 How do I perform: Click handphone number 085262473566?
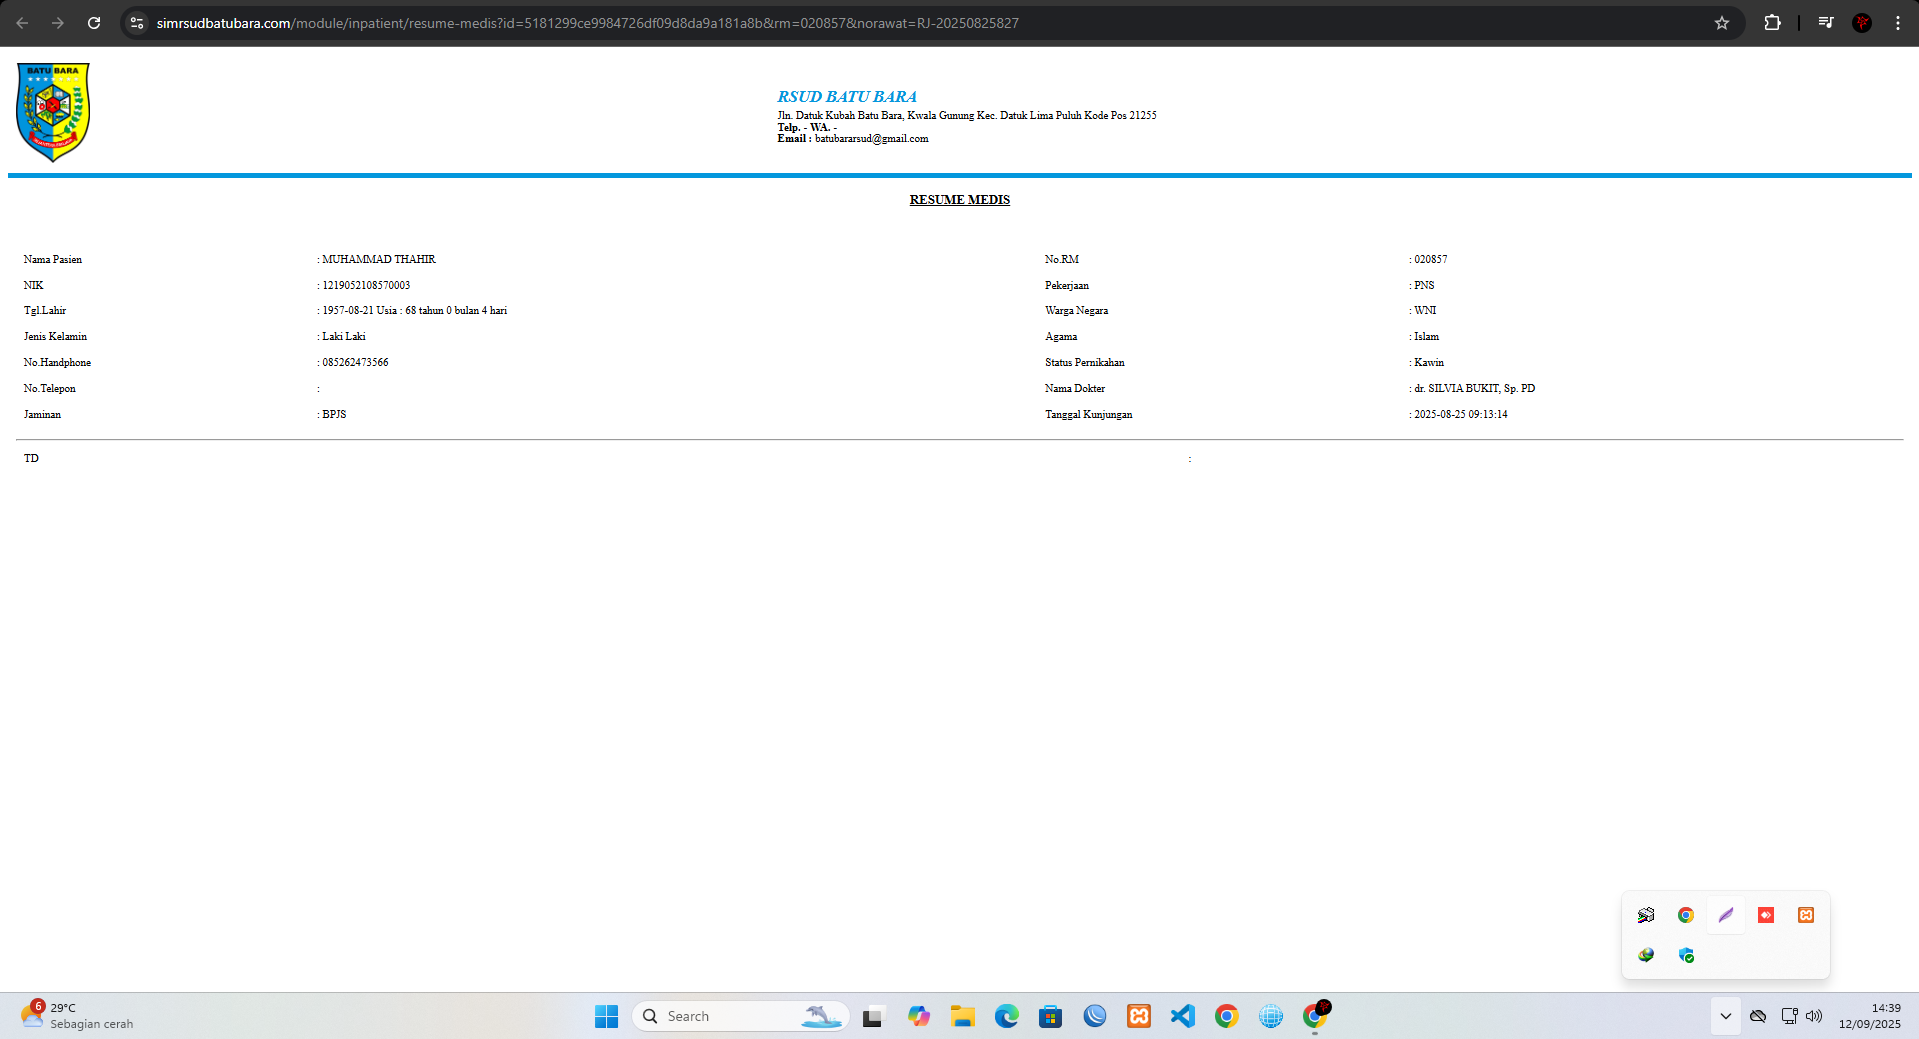pos(355,363)
